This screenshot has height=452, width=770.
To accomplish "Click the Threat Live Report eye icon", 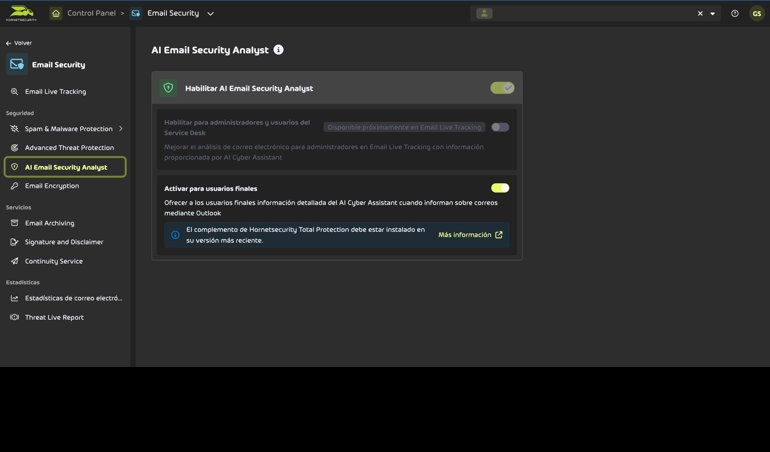I will pyautogui.click(x=14, y=317).
